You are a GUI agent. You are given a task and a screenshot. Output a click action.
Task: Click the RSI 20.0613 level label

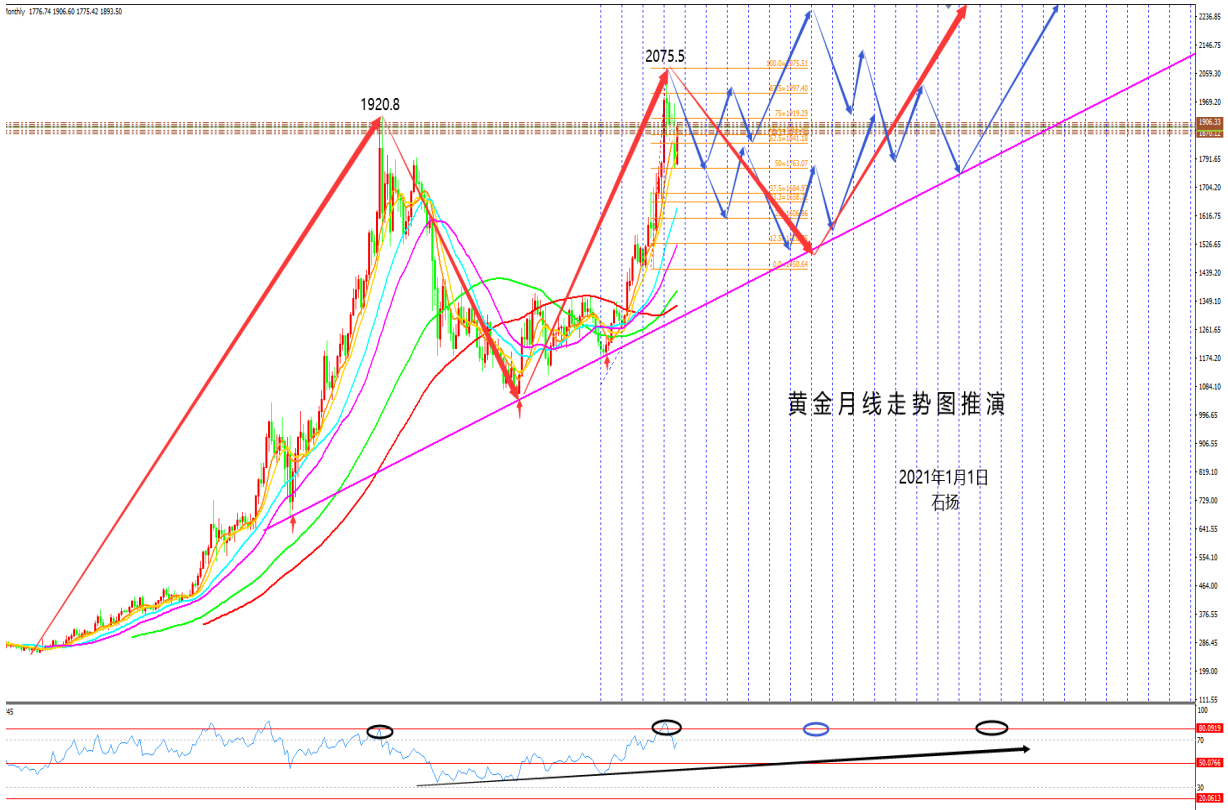click(1210, 799)
